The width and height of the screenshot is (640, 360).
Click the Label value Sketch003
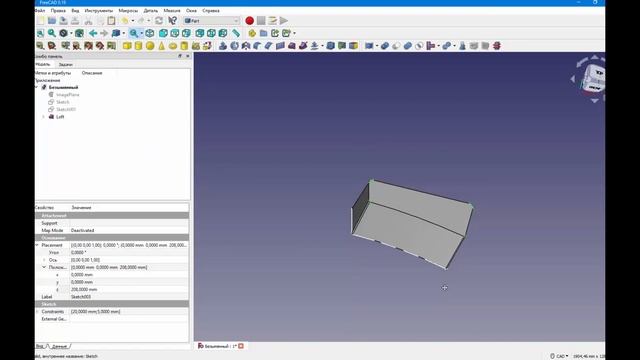[129, 297]
